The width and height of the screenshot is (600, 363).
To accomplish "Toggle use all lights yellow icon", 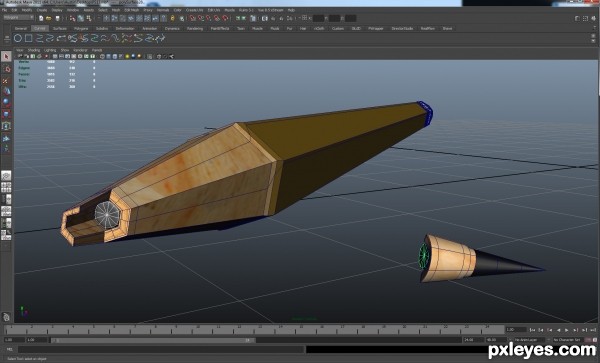I will pyautogui.click(x=127, y=56).
